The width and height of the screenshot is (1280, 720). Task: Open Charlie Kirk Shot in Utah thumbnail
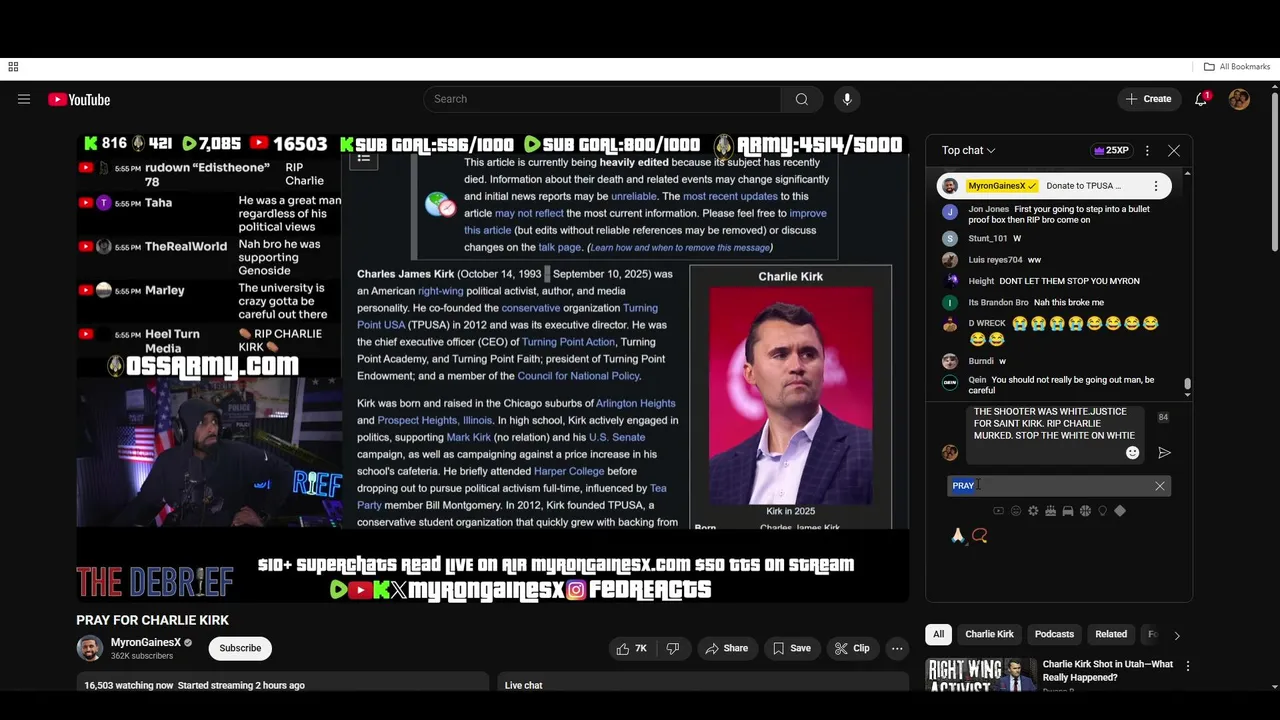[981, 674]
